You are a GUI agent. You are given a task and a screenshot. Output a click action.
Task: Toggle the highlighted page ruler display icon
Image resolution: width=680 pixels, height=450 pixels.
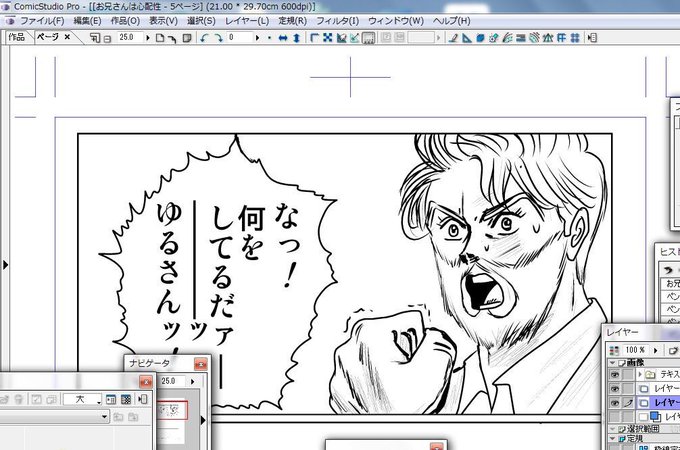[x=368, y=38]
